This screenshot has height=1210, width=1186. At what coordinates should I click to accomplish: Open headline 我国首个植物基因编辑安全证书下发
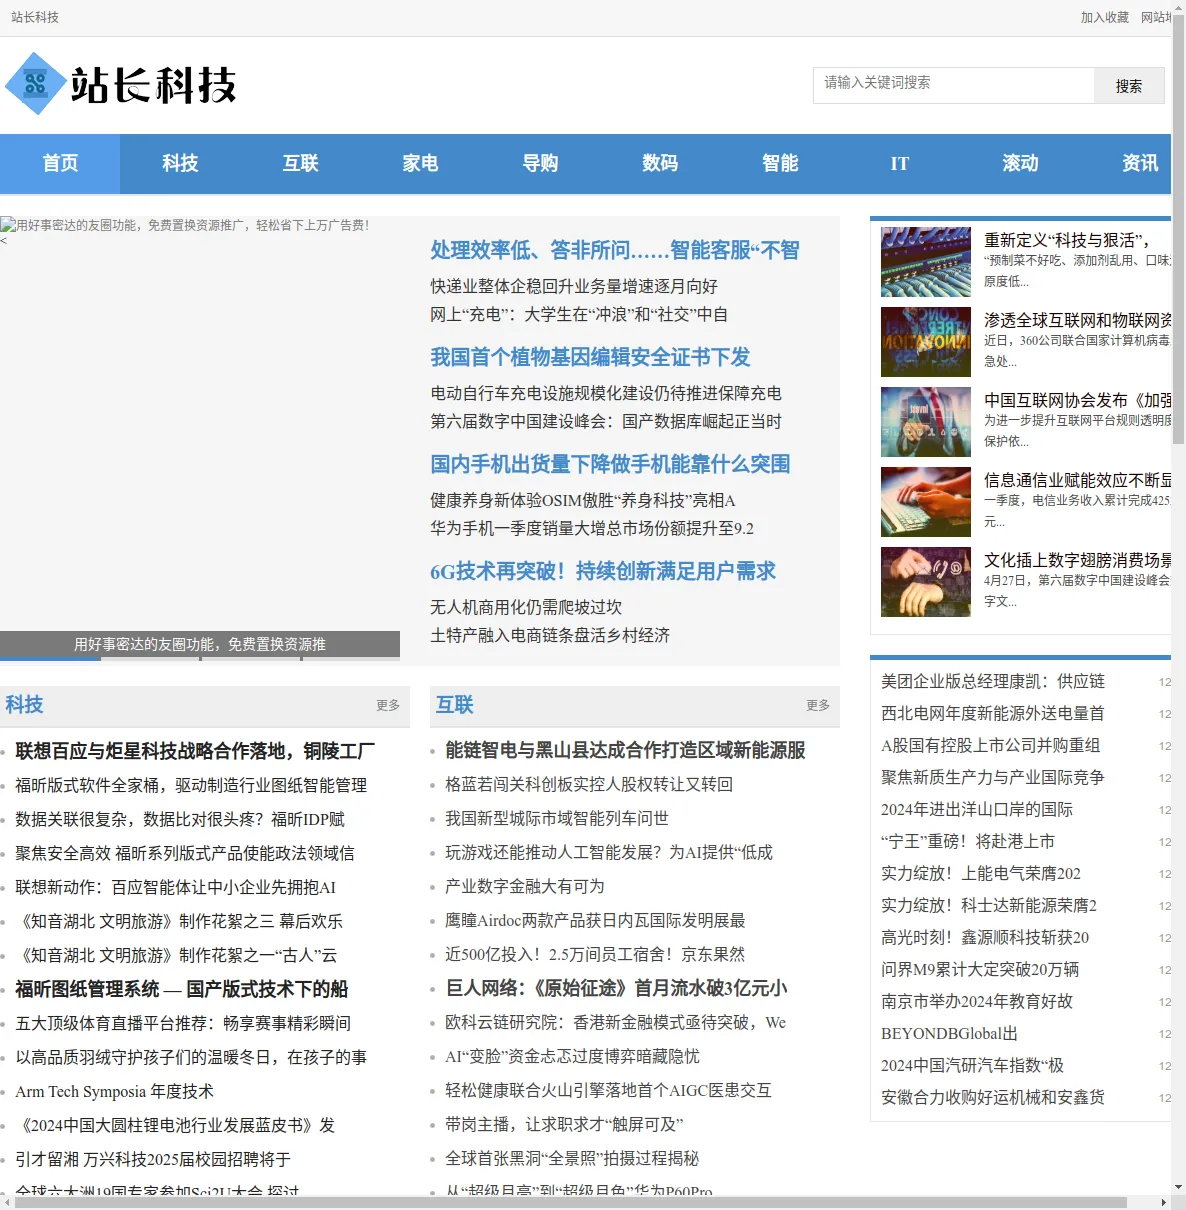pyautogui.click(x=590, y=357)
